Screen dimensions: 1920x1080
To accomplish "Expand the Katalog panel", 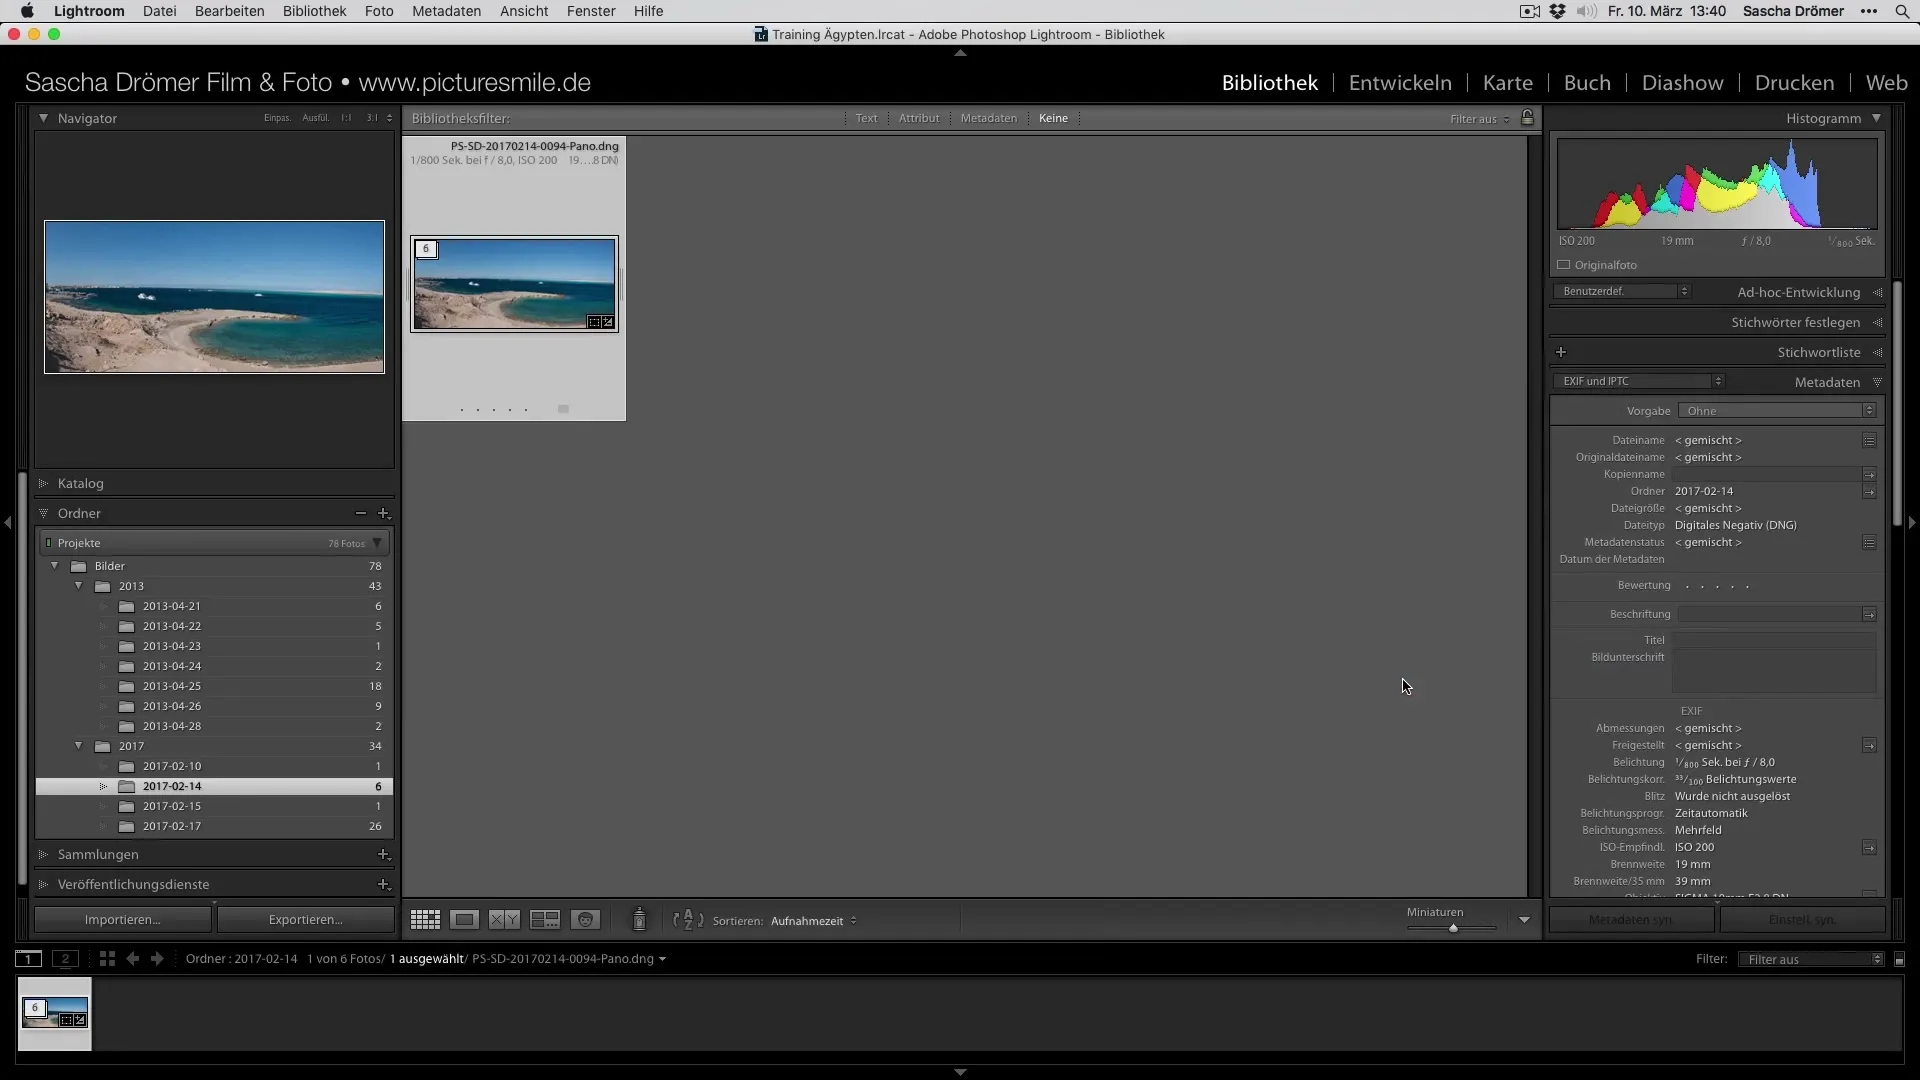I will 43,483.
